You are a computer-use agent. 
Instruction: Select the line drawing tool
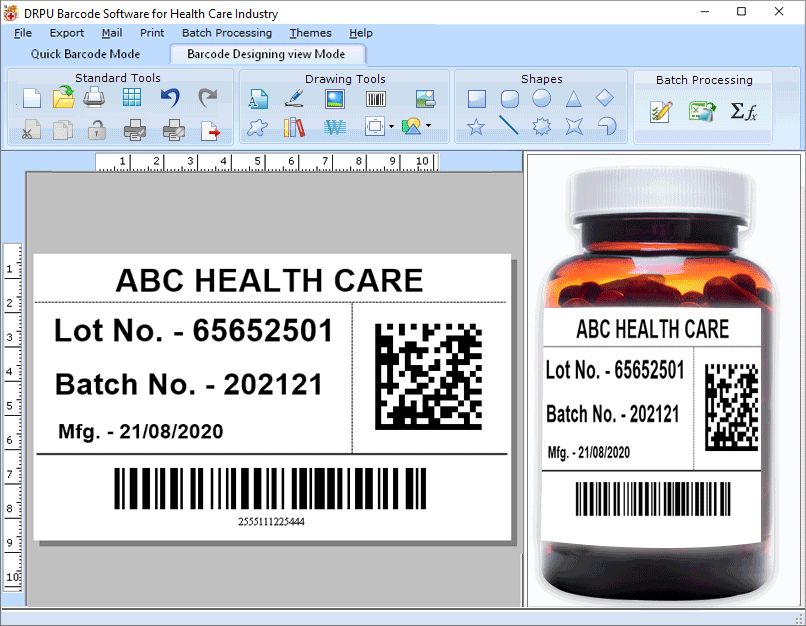pyautogui.click(x=509, y=125)
